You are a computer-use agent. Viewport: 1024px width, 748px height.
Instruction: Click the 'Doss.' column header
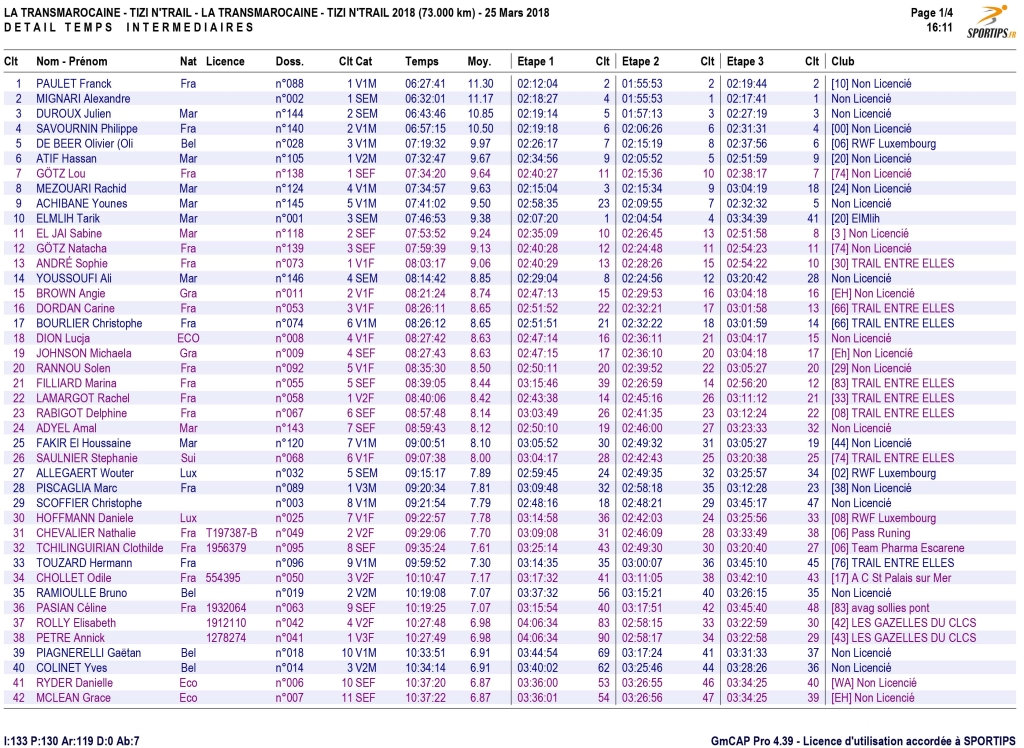point(289,62)
